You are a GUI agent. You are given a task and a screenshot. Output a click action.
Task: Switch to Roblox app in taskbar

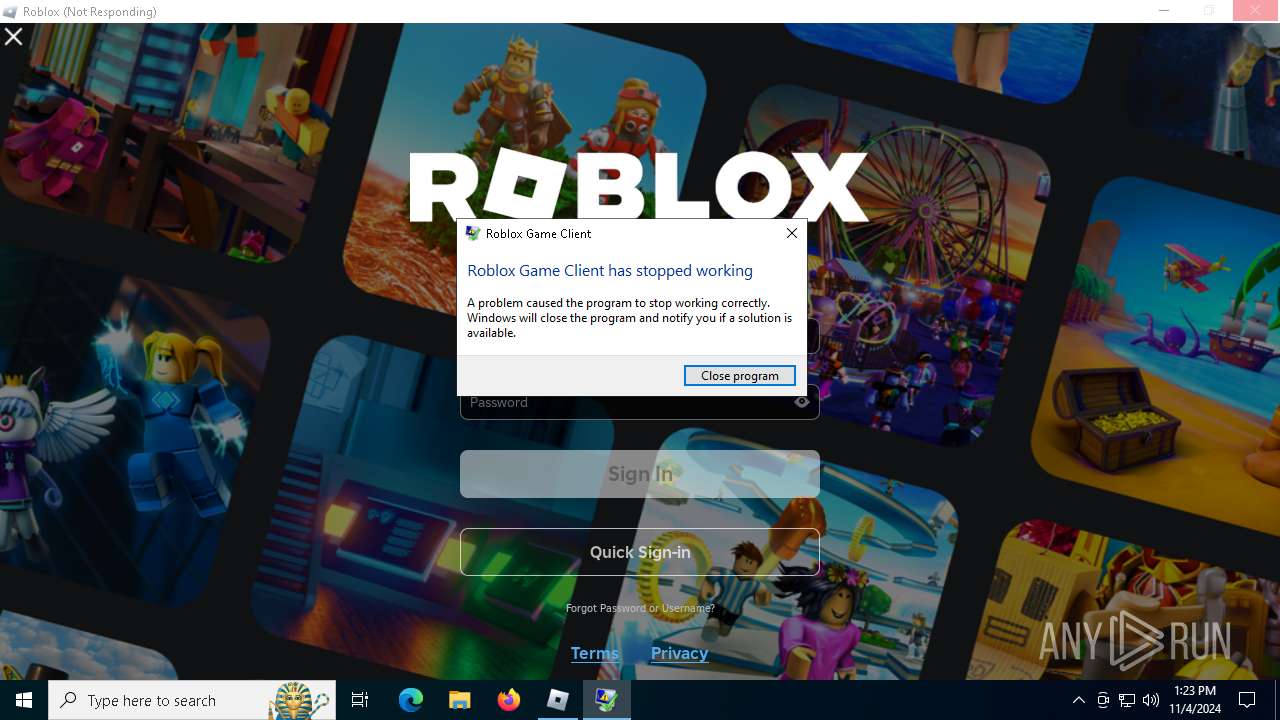coord(558,700)
